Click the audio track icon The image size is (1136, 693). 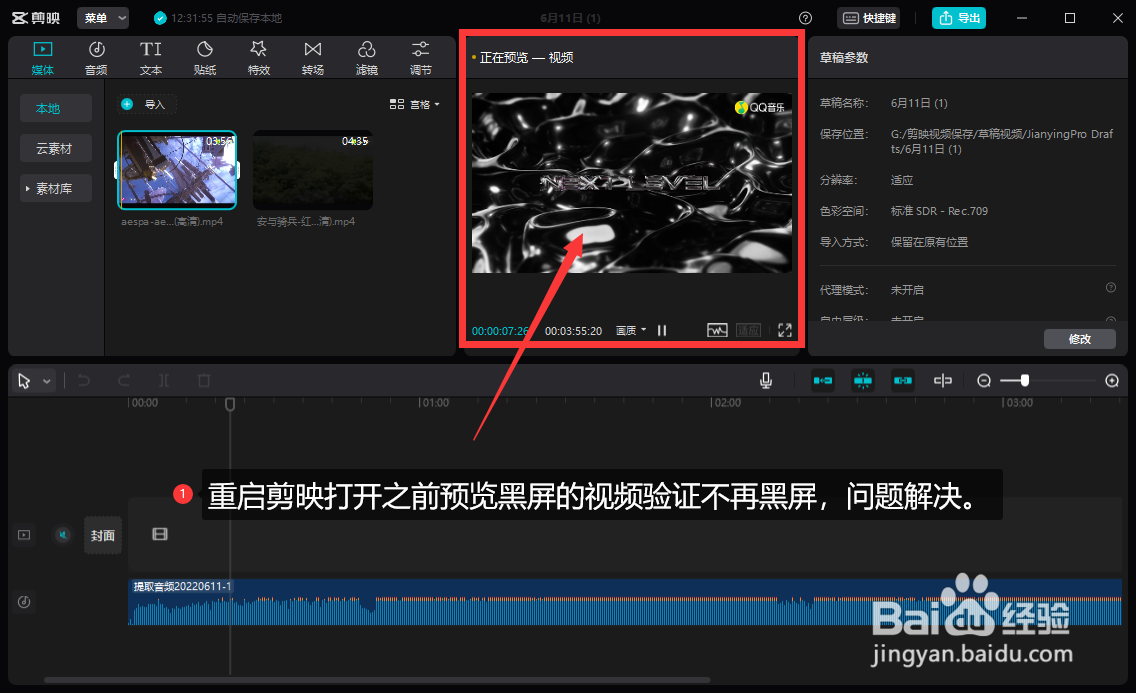[24, 602]
